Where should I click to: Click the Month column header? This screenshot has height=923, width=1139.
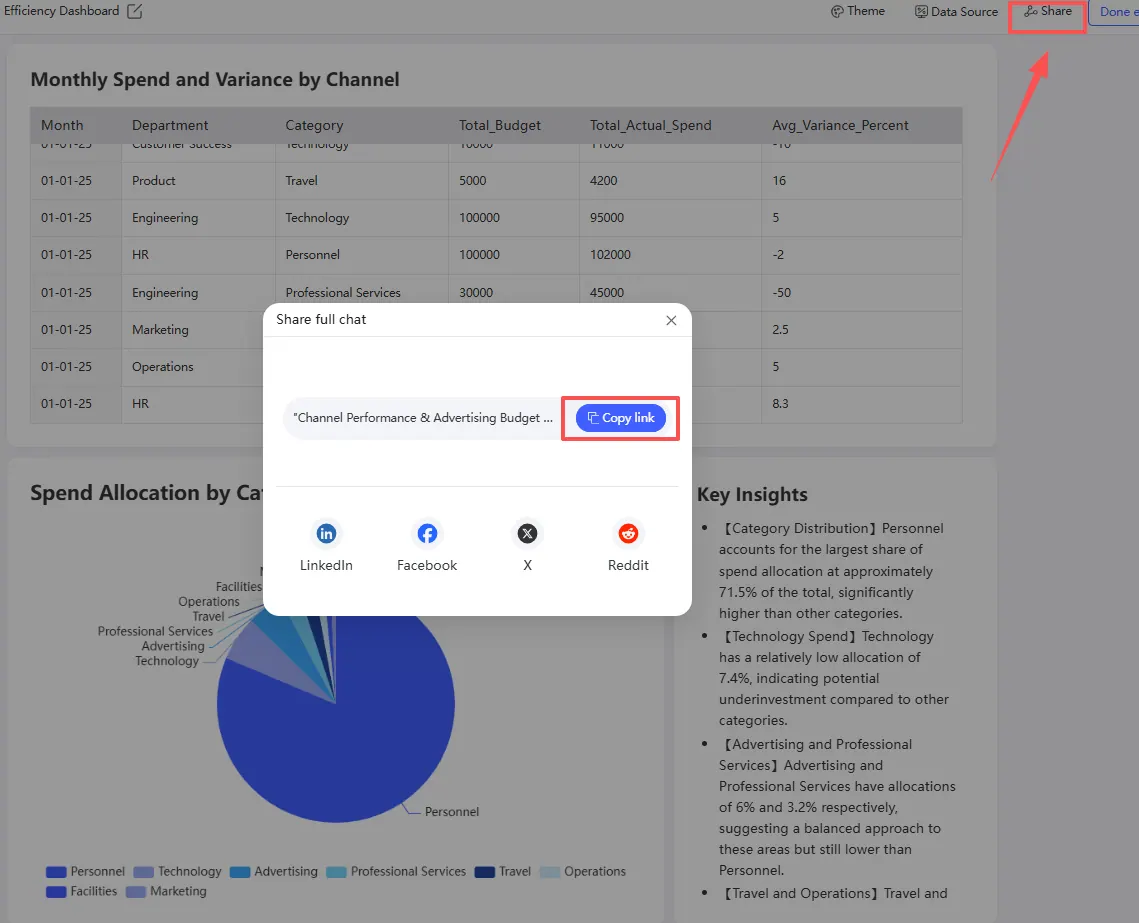tap(62, 125)
